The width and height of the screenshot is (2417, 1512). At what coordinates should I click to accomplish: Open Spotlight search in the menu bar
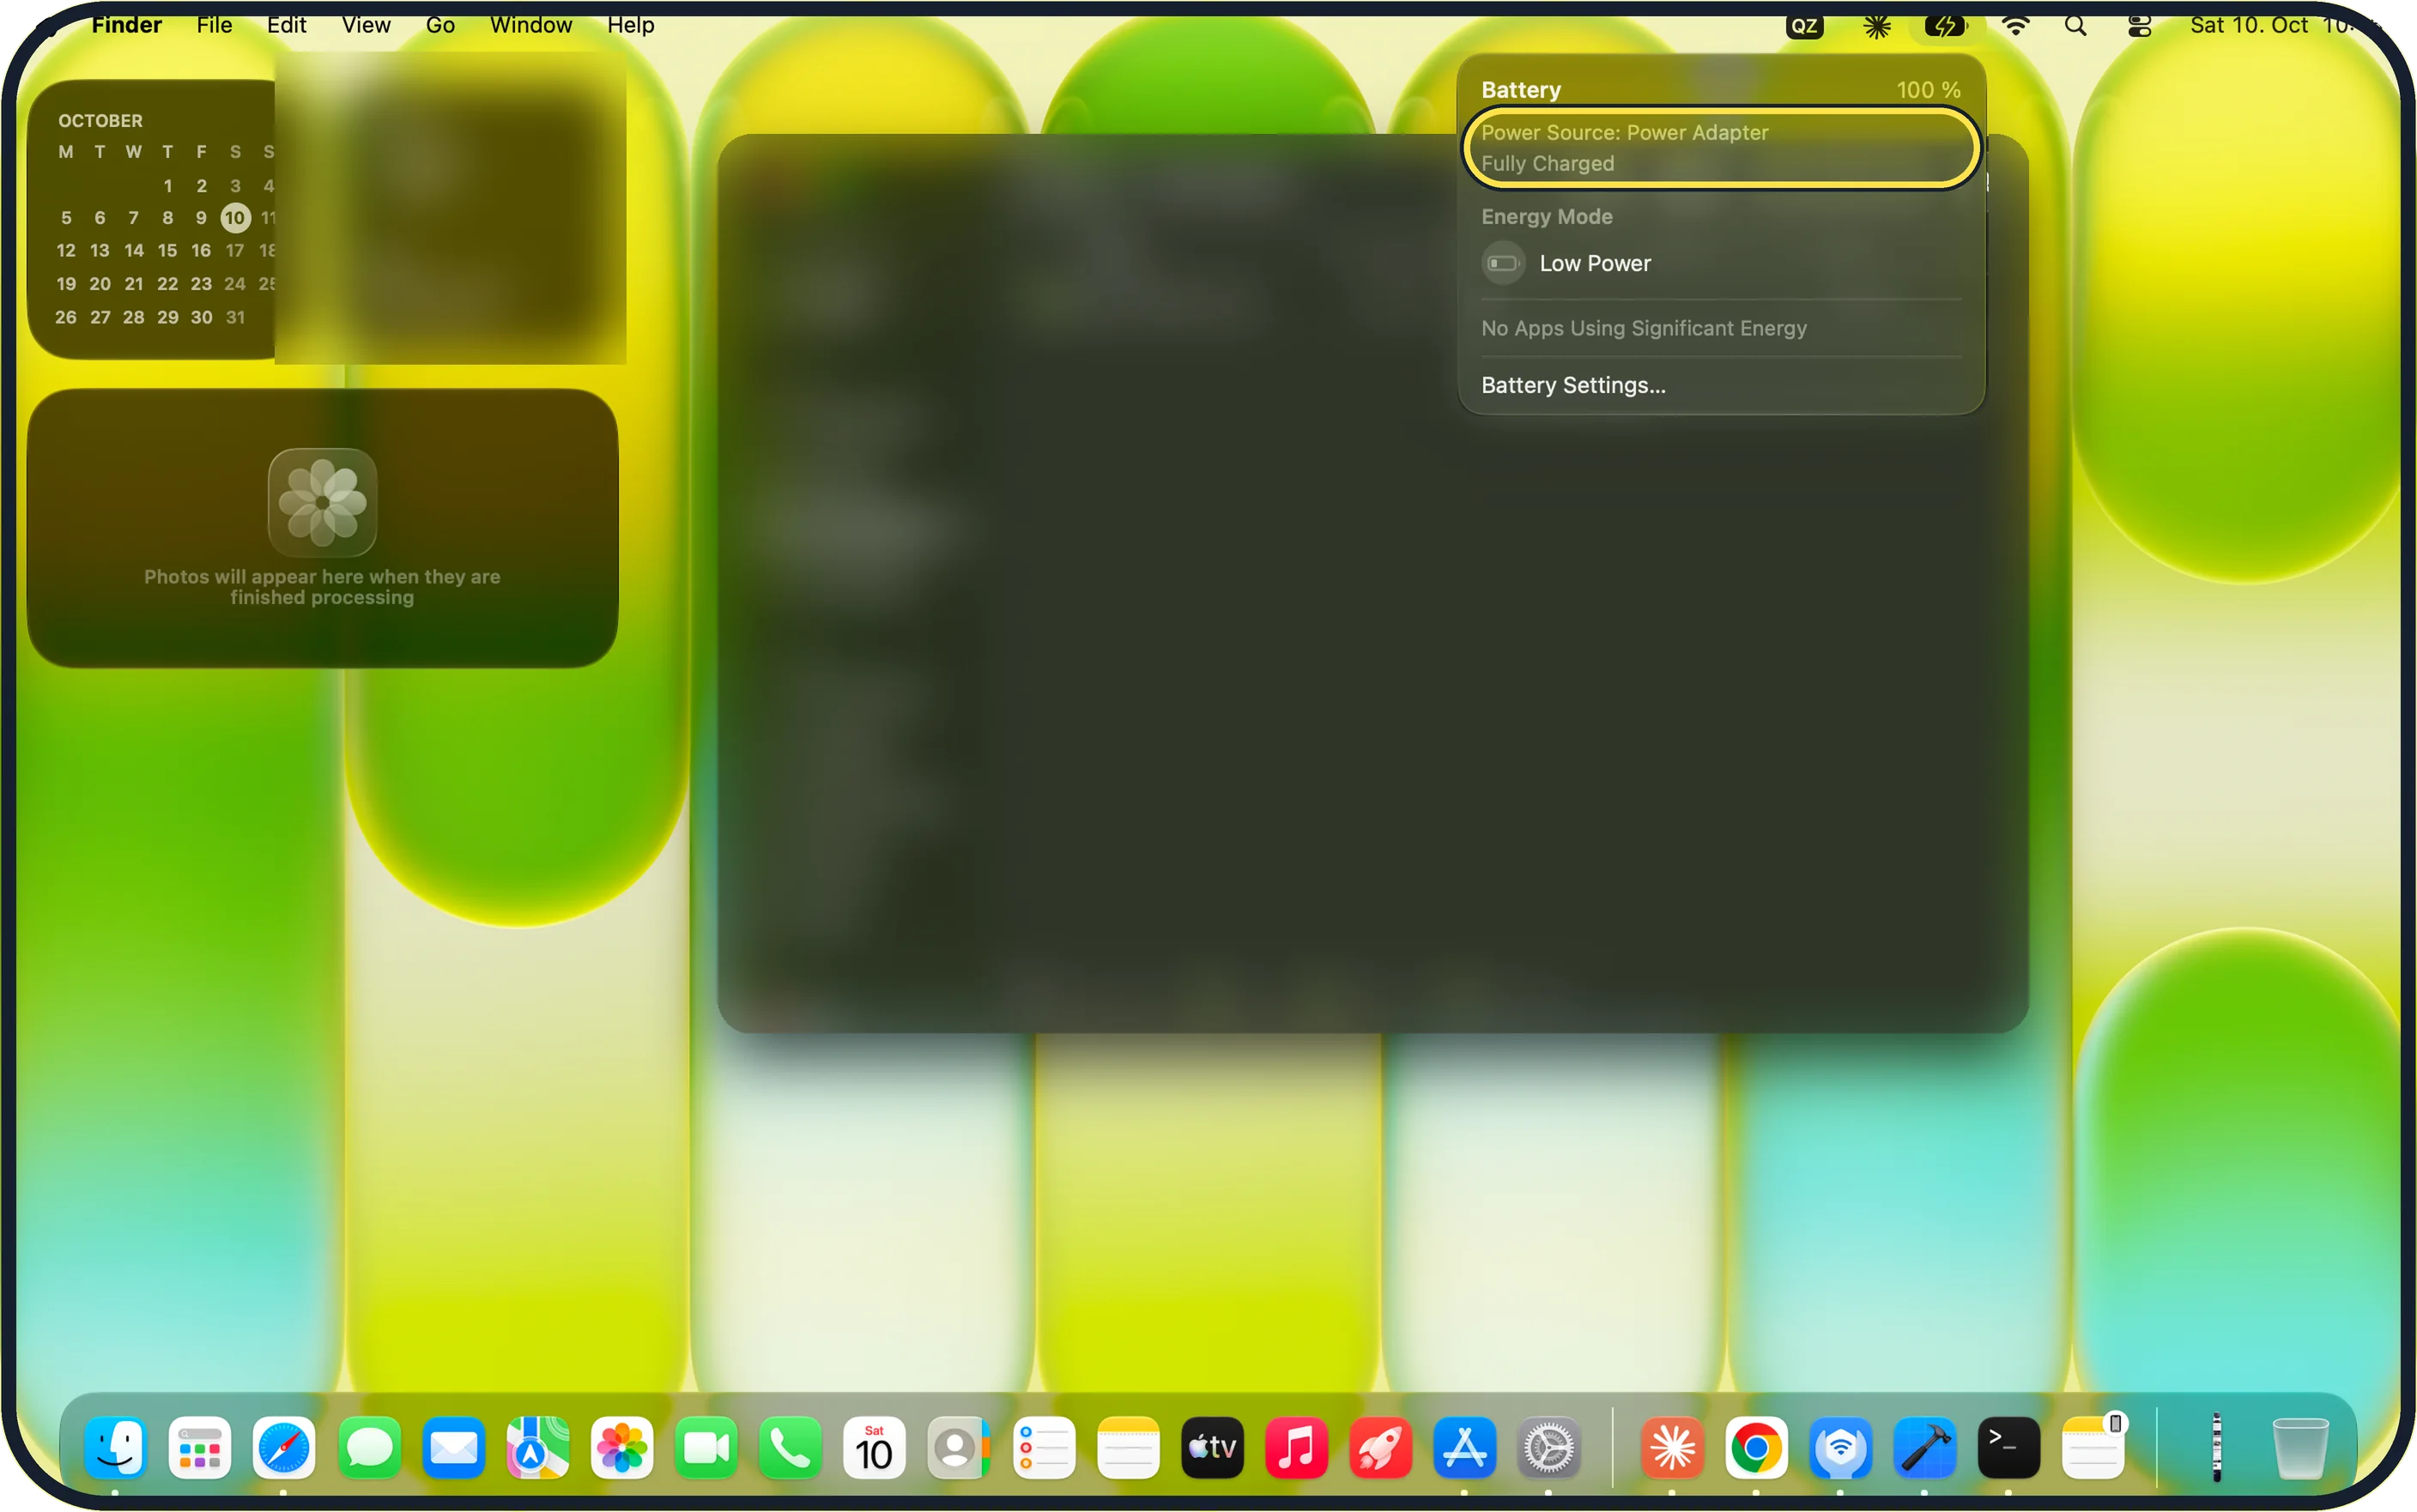(x=2075, y=26)
